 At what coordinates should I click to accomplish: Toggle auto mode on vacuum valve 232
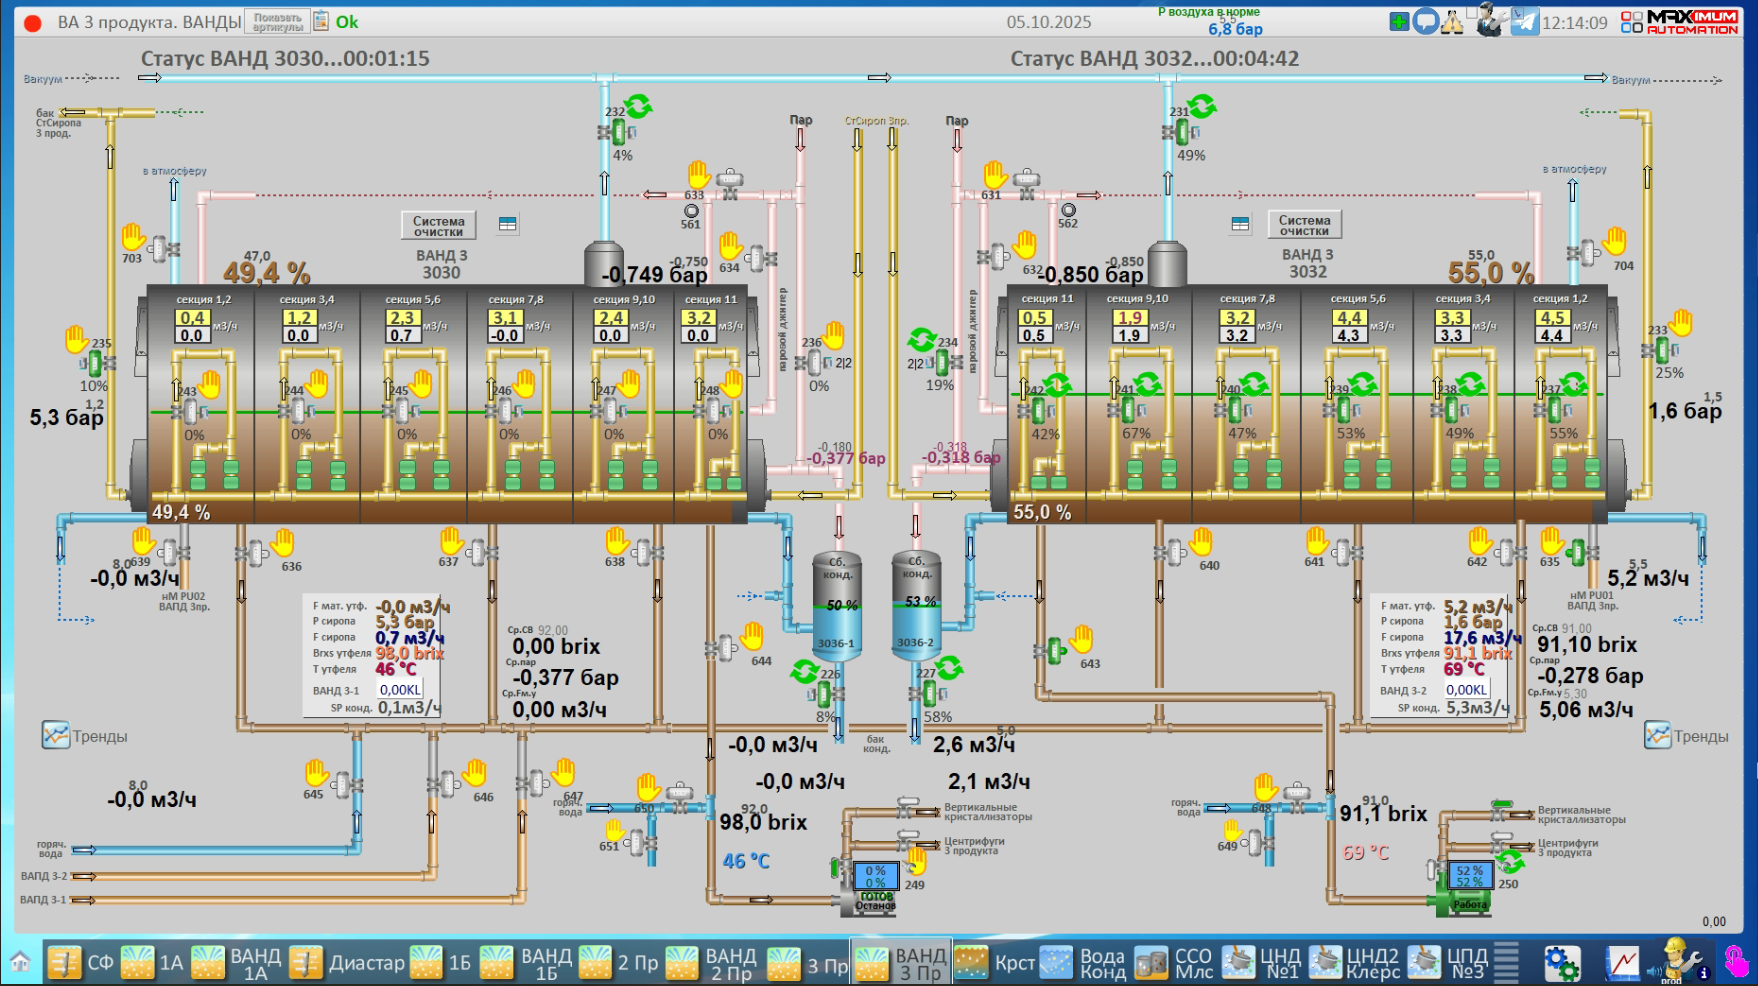(639, 106)
